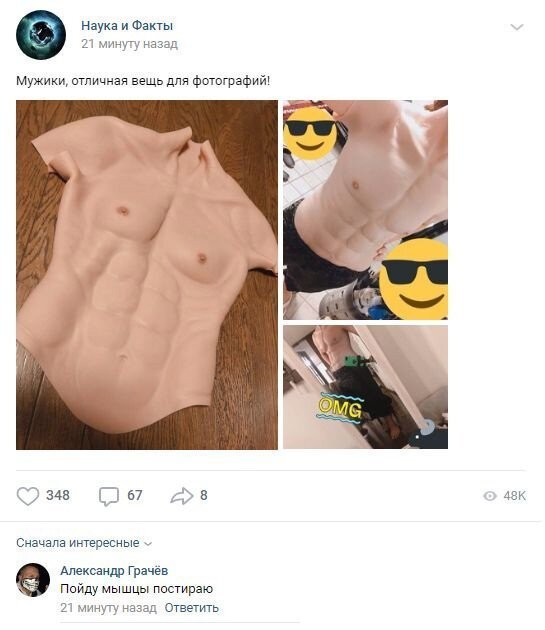Image resolution: width=545 pixels, height=630 pixels.
Task: Share the post with the arrow icon
Action: [x=182, y=496]
